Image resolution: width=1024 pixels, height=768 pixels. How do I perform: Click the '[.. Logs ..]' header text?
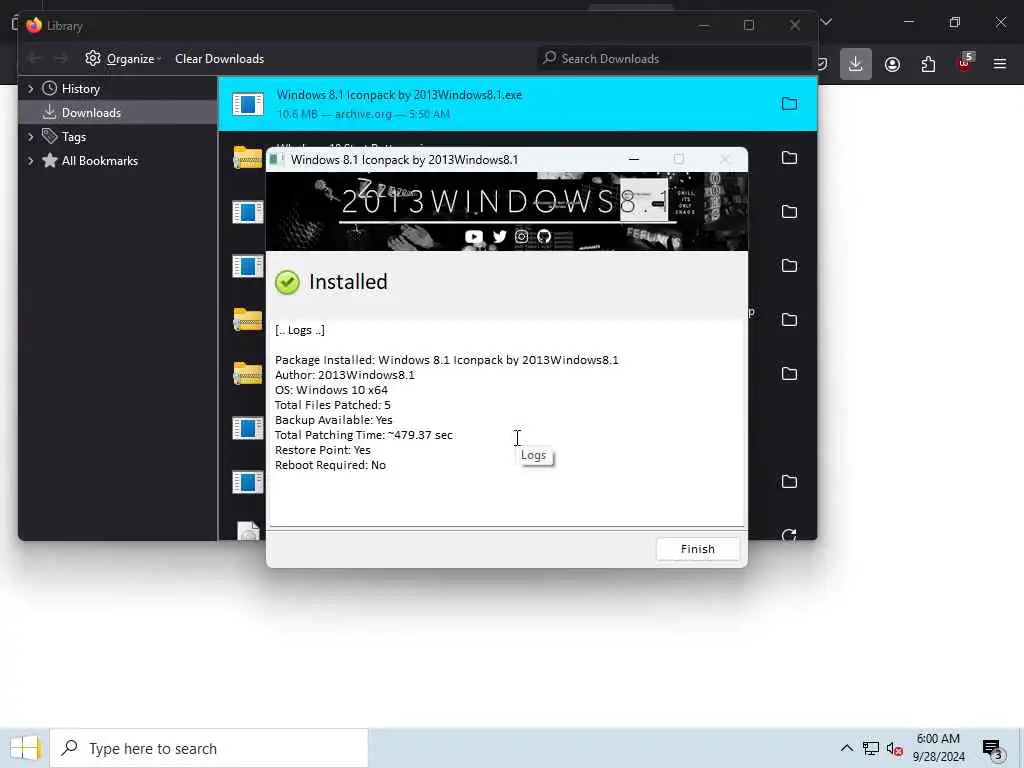pyautogui.click(x=300, y=330)
